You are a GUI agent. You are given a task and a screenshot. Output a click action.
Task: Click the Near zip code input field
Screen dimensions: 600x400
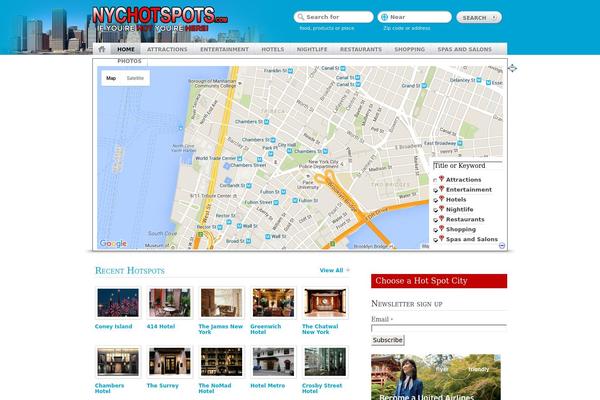pyautogui.click(x=414, y=17)
